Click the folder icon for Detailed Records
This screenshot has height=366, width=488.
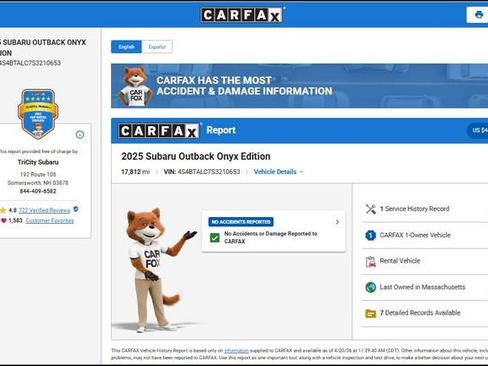(x=371, y=313)
